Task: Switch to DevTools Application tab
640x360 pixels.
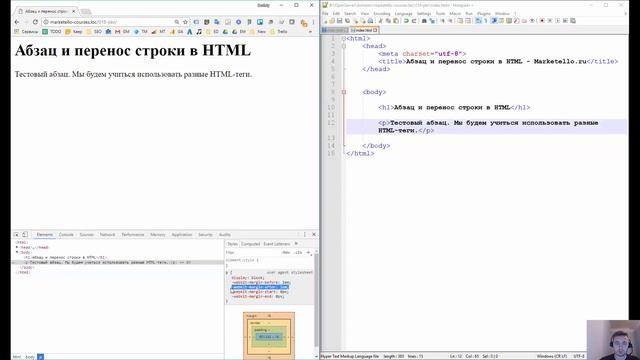Action: pos(182,235)
